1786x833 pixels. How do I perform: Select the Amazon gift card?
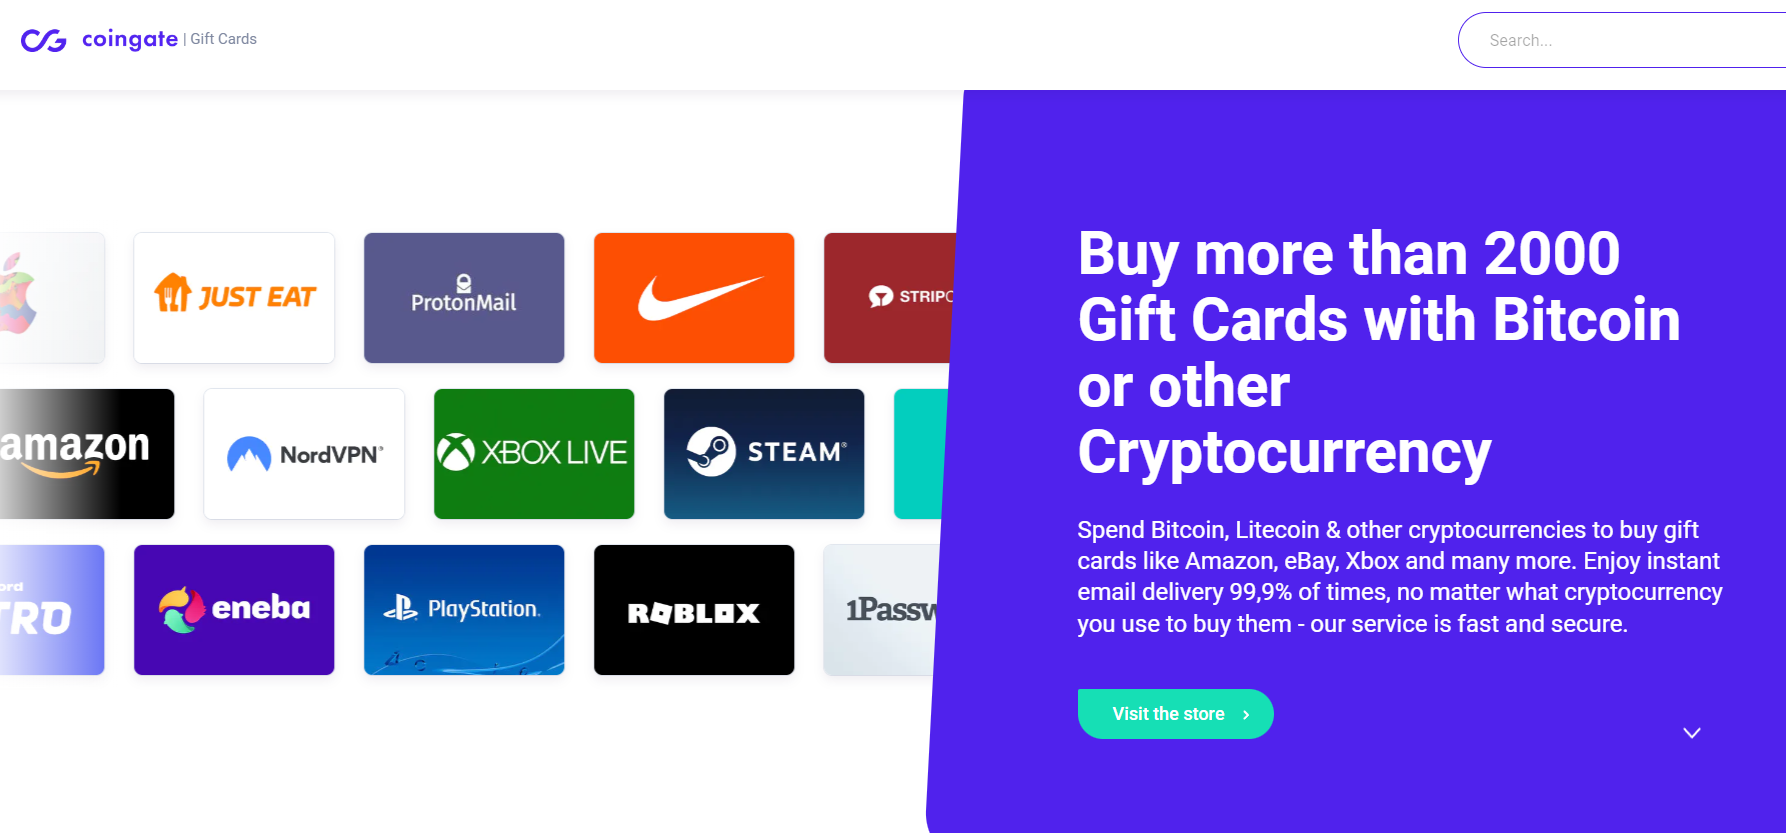pos(87,454)
